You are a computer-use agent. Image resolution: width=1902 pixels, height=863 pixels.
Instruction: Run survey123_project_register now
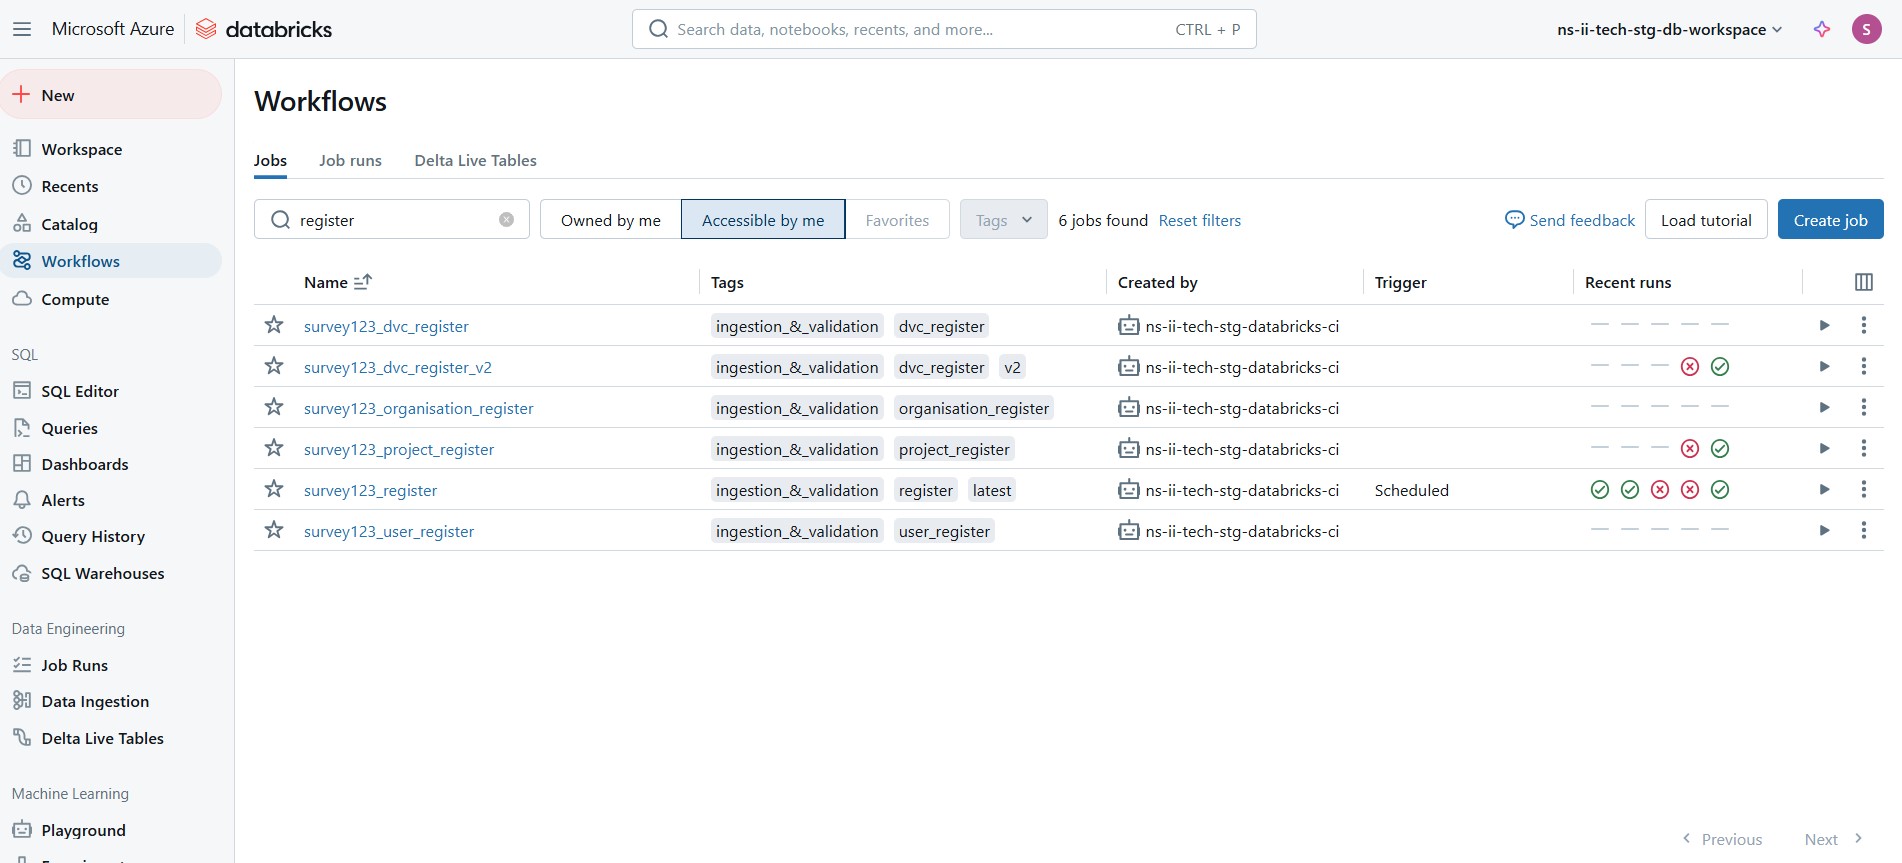click(1824, 448)
